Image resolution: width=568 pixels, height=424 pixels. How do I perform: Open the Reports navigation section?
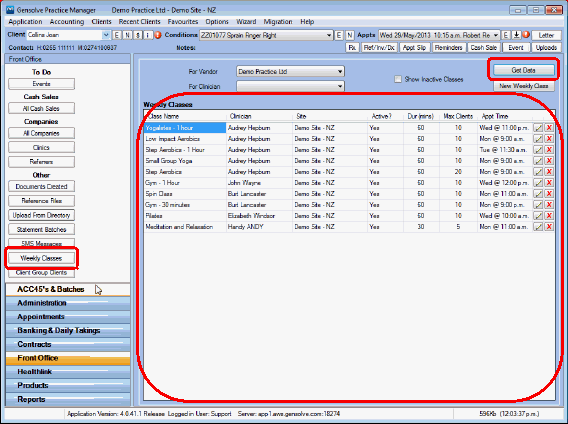68,399
